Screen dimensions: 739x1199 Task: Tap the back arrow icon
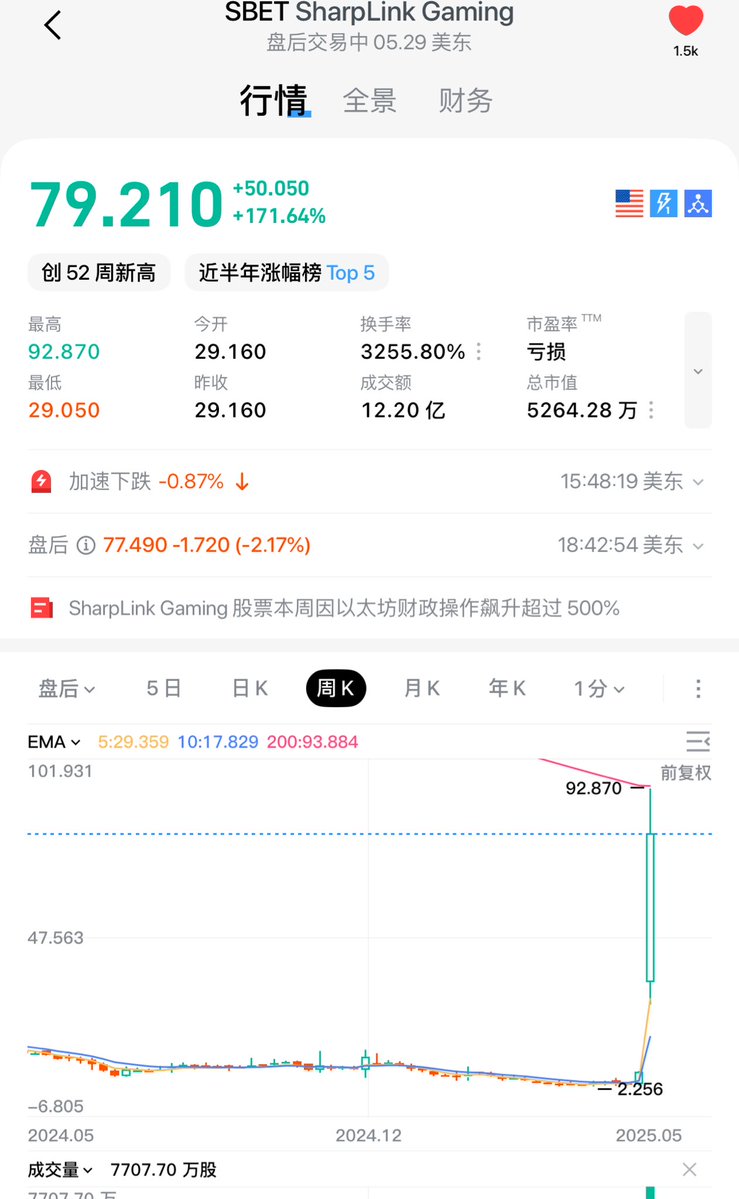pos(52,25)
